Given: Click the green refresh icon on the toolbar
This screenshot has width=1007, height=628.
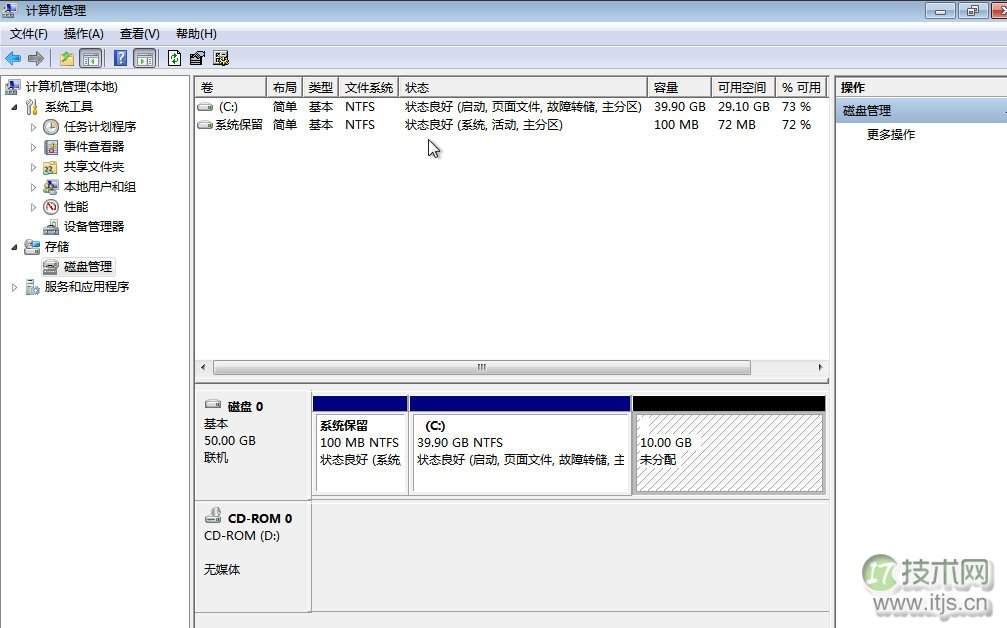Looking at the screenshot, I should 172,58.
